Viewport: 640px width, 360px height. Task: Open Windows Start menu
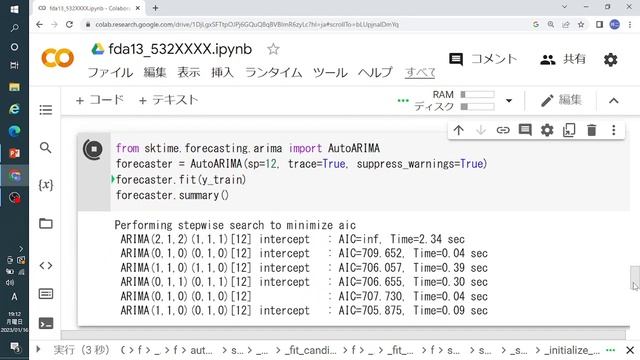tap(14, 9)
